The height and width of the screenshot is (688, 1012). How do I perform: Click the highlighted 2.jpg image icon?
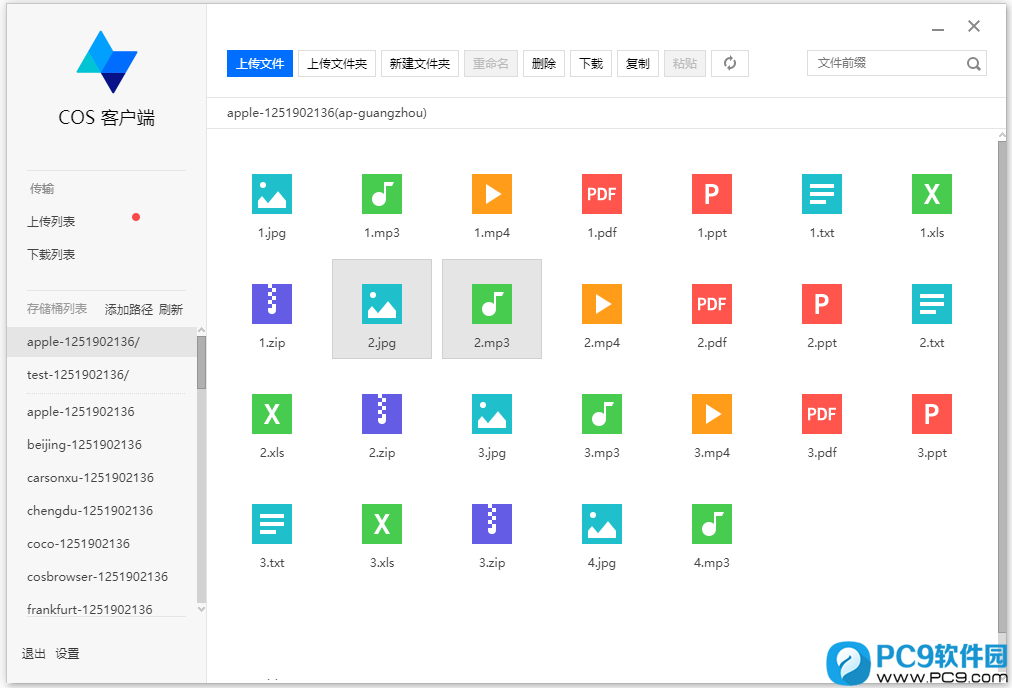point(382,304)
